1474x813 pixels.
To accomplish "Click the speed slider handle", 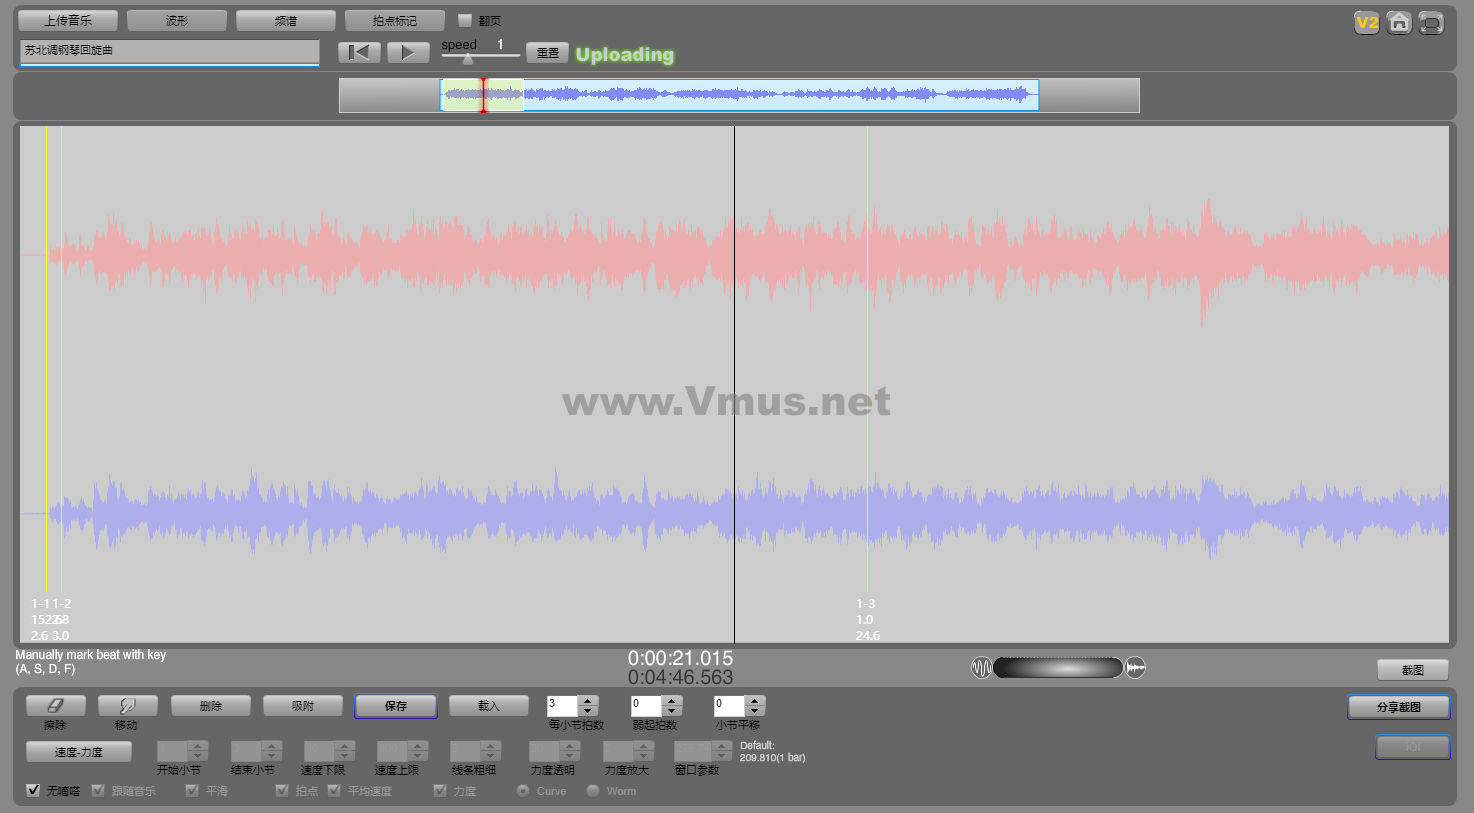I will [x=467, y=59].
